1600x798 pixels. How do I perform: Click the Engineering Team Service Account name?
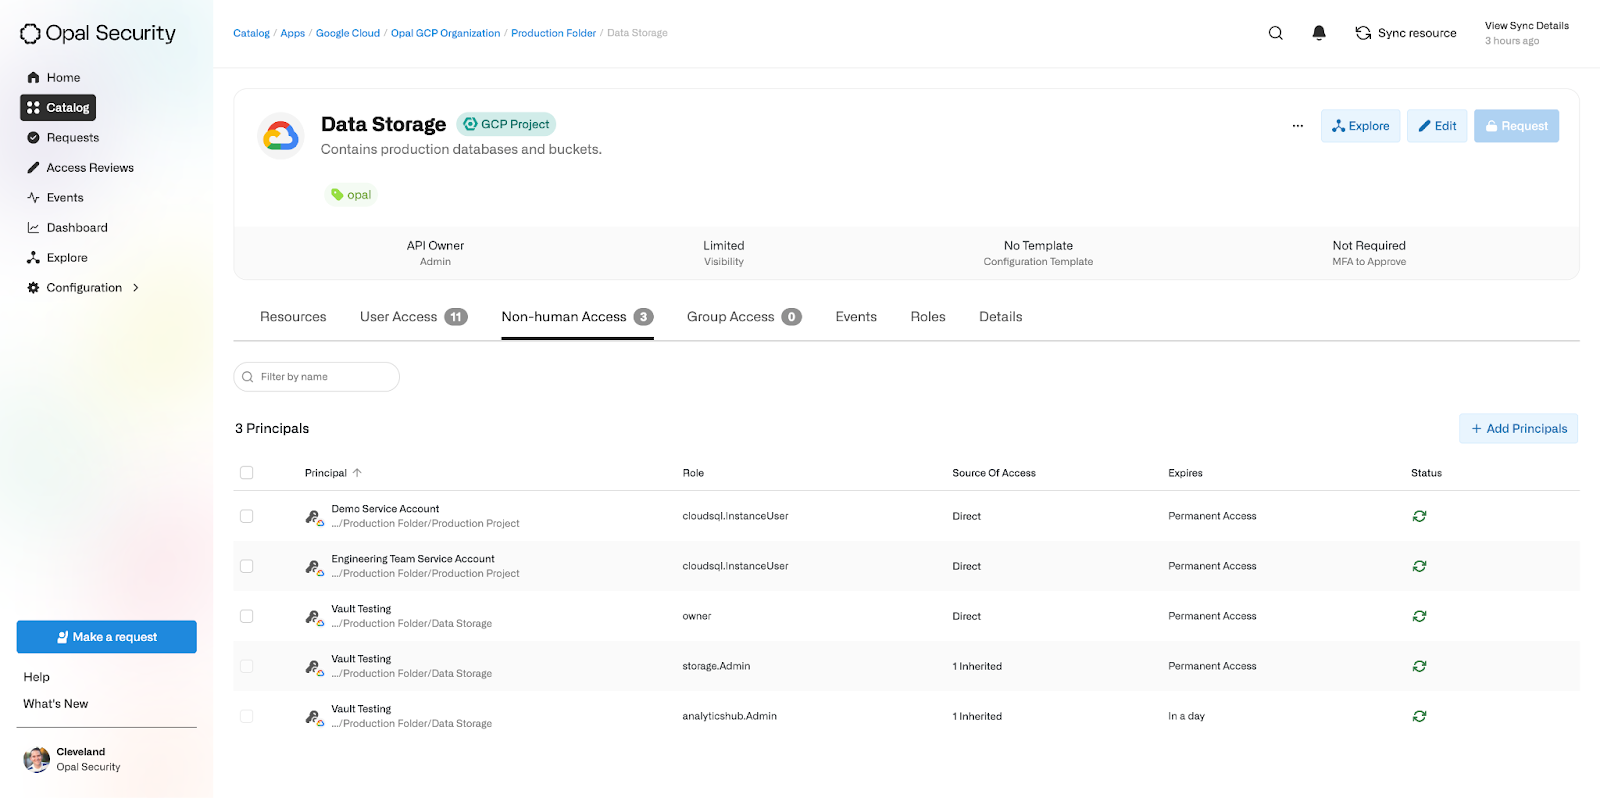(x=413, y=559)
